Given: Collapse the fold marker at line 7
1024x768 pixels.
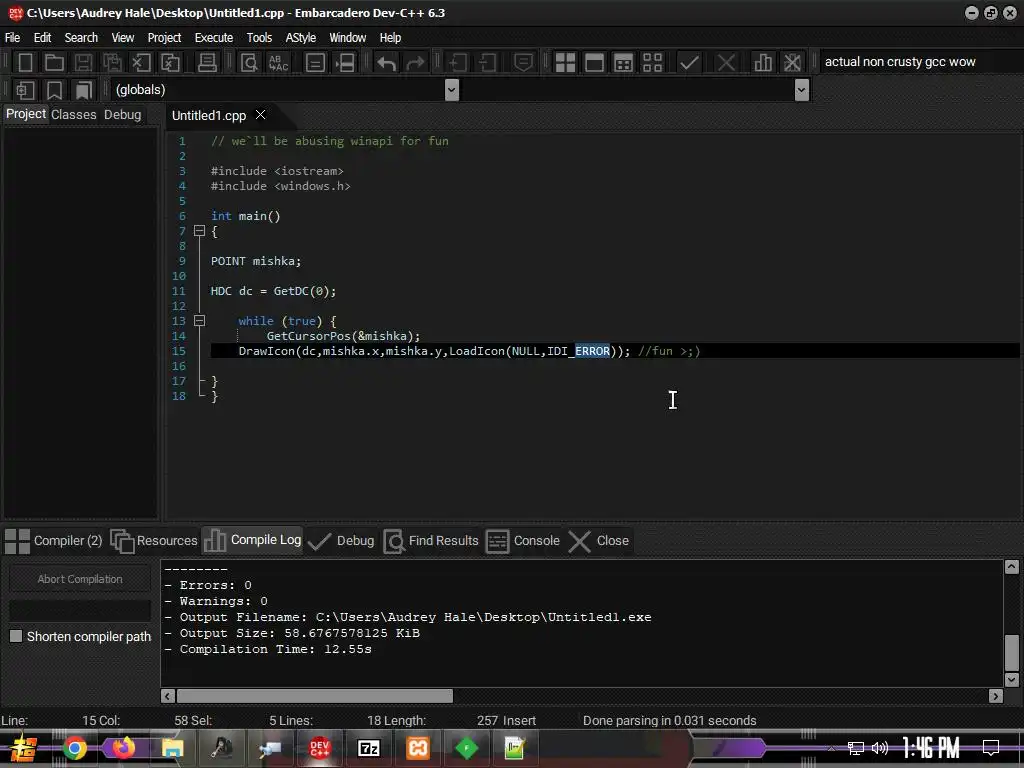Looking at the screenshot, I should tap(199, 231).
